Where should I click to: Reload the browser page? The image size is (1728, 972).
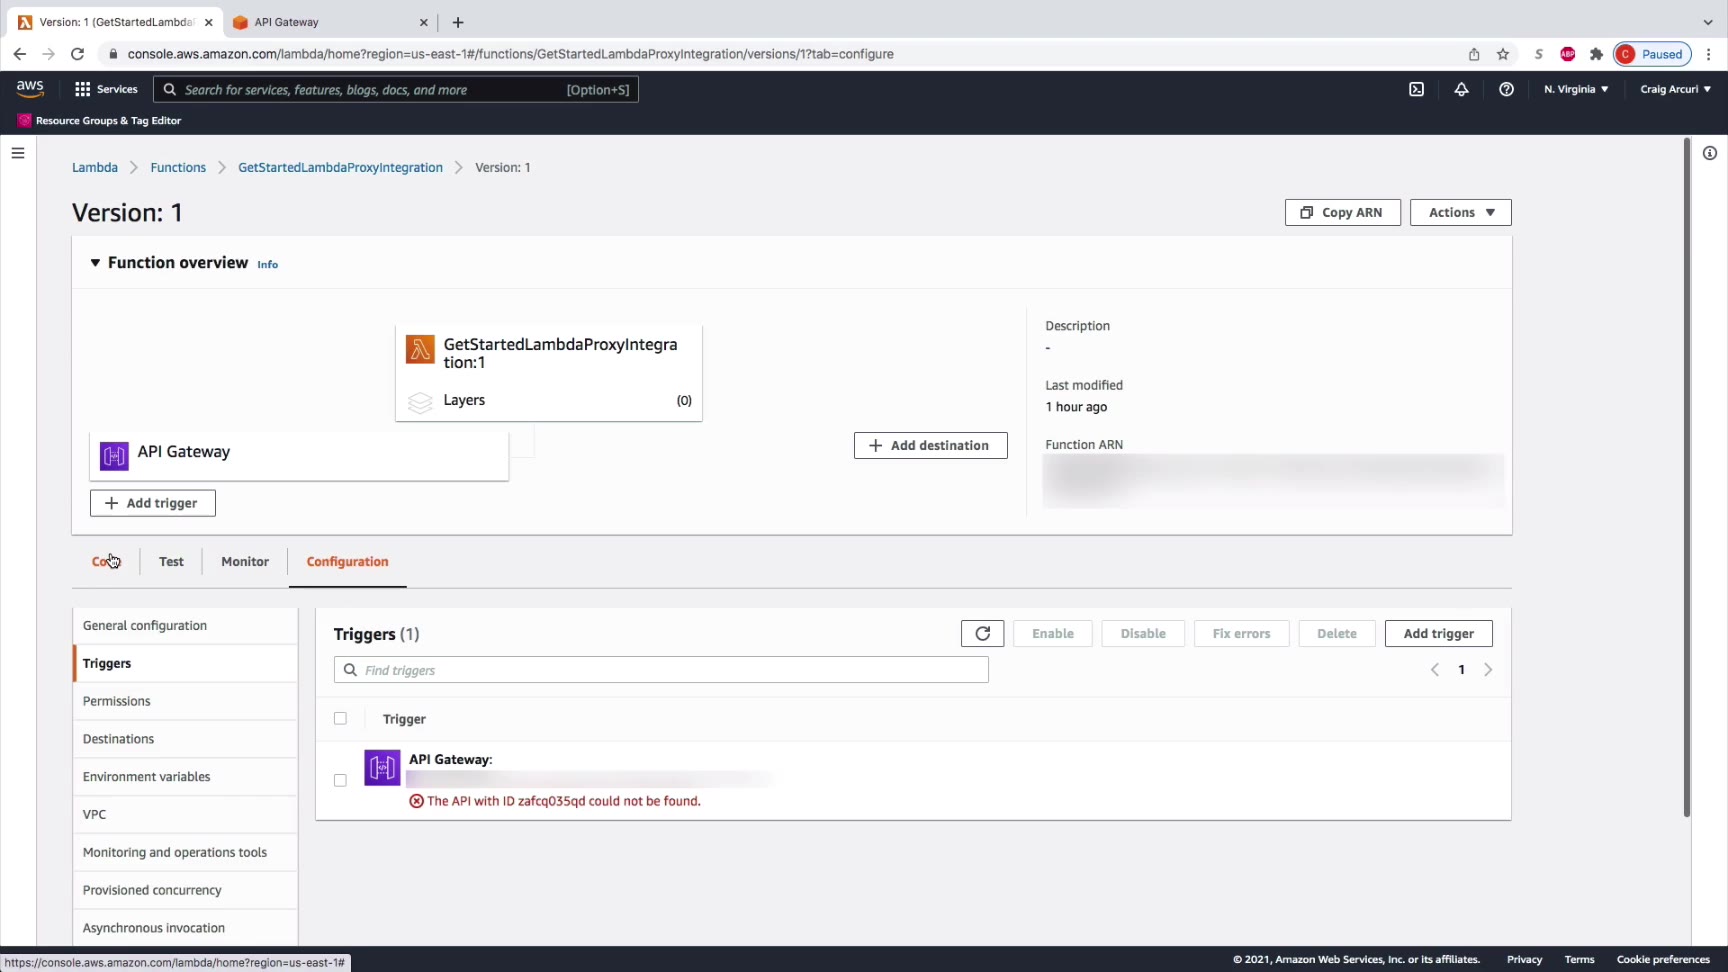(x=77, y=54)
